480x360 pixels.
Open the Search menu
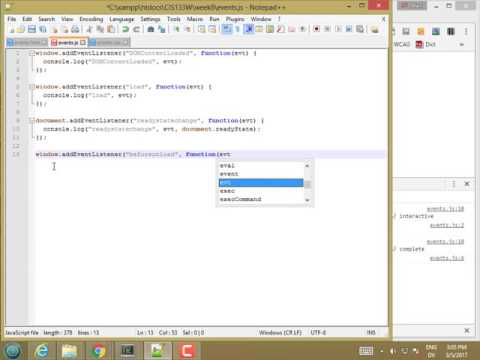point(46,19)
